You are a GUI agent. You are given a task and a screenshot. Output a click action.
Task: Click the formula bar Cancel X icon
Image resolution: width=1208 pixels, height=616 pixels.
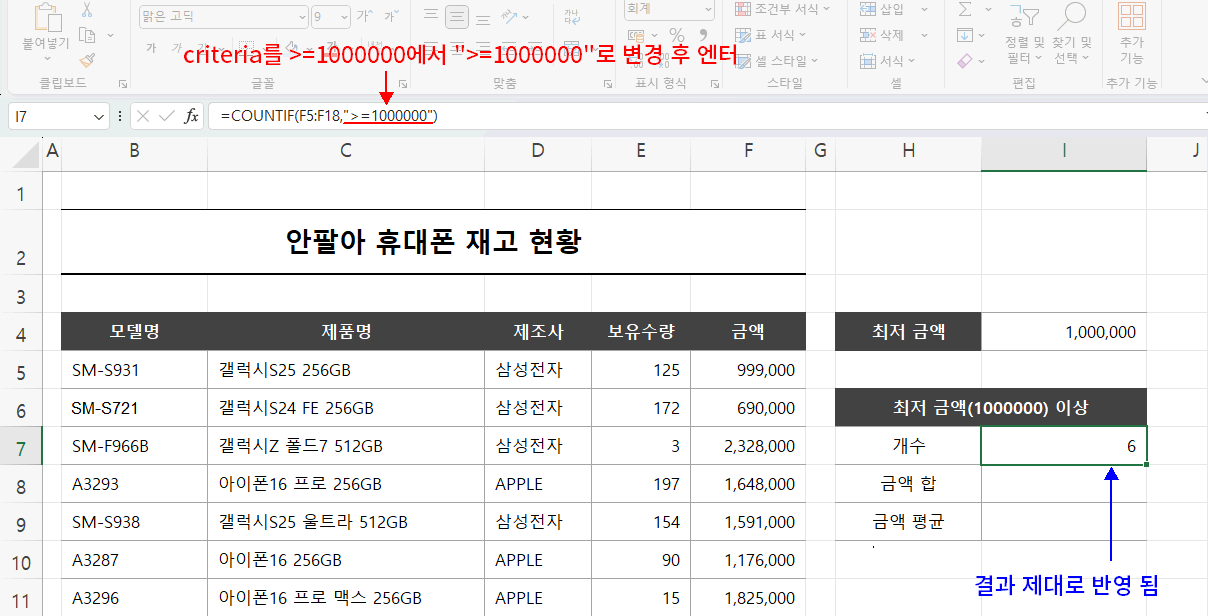point(143,117)
